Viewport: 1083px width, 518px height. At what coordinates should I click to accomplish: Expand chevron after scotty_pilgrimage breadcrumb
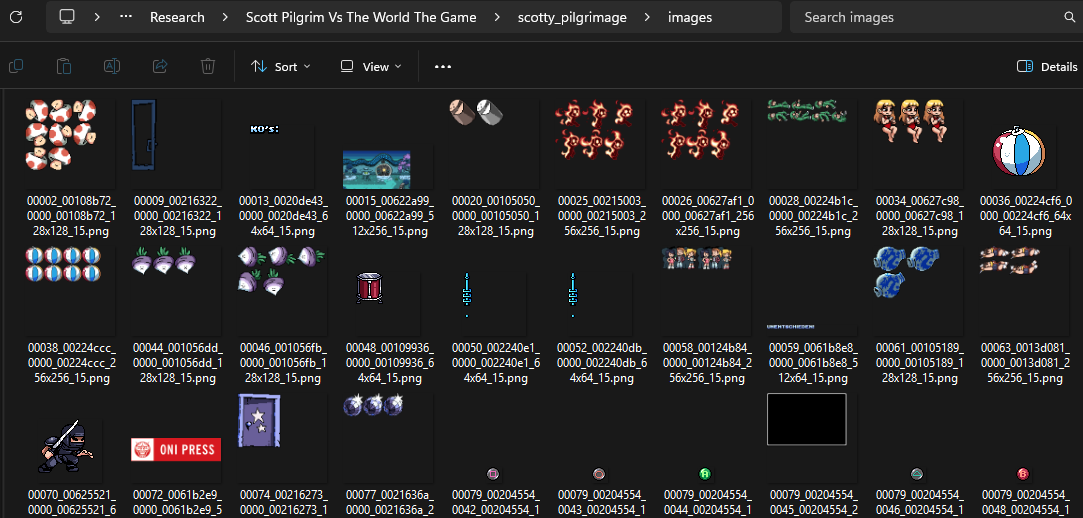click(x=647, y=17)
